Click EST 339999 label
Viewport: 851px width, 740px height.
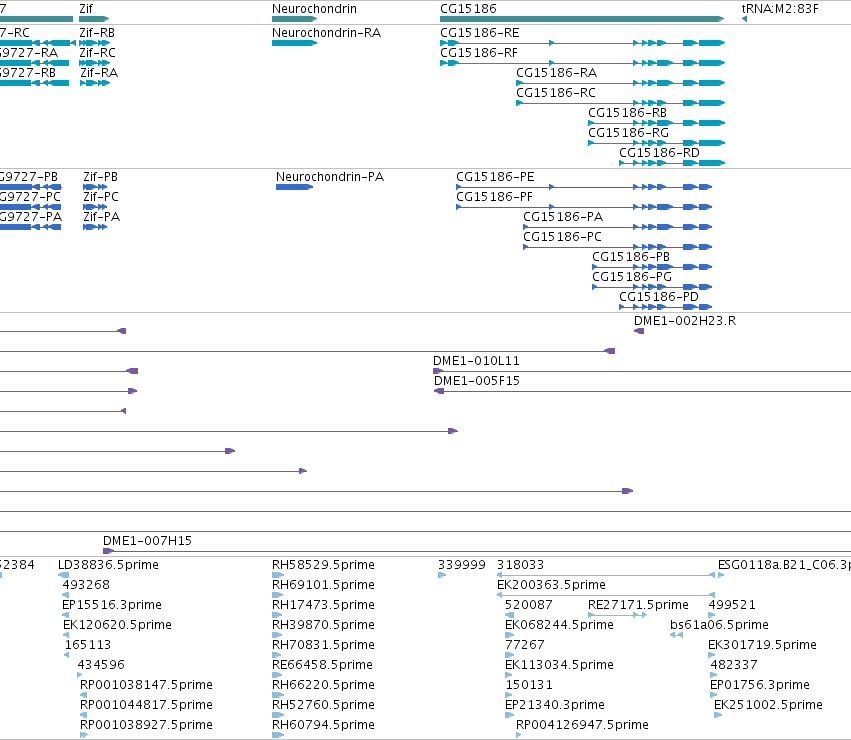coord(462,565)
